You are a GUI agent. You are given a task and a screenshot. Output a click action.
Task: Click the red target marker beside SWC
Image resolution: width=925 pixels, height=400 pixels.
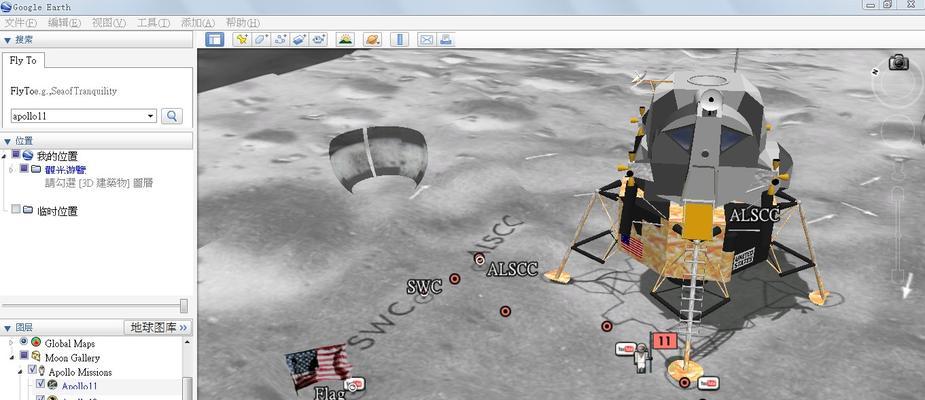(x=455, y=278)
